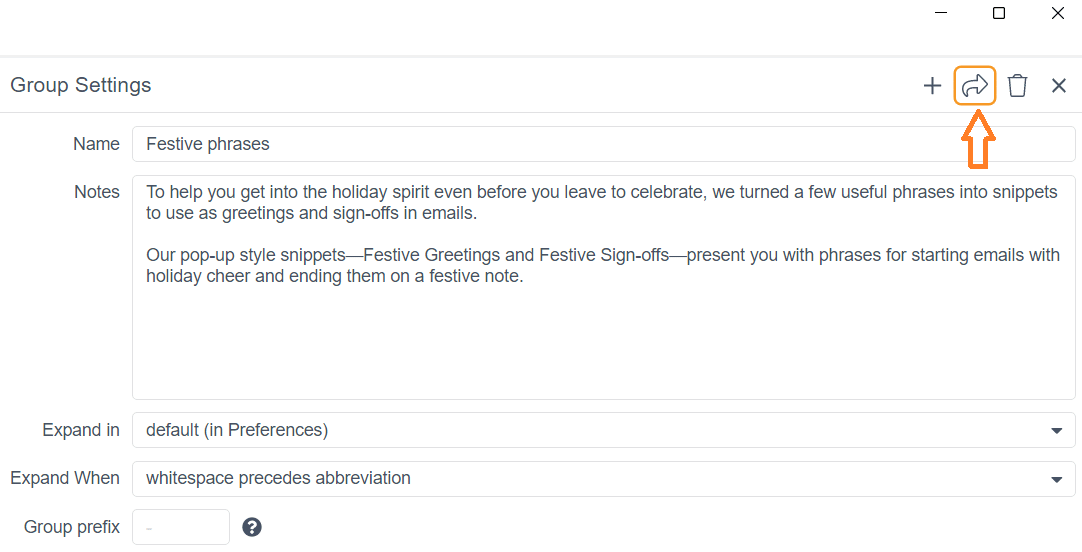
Task: Add a new item with the plus icon
Action: [932, 86]
